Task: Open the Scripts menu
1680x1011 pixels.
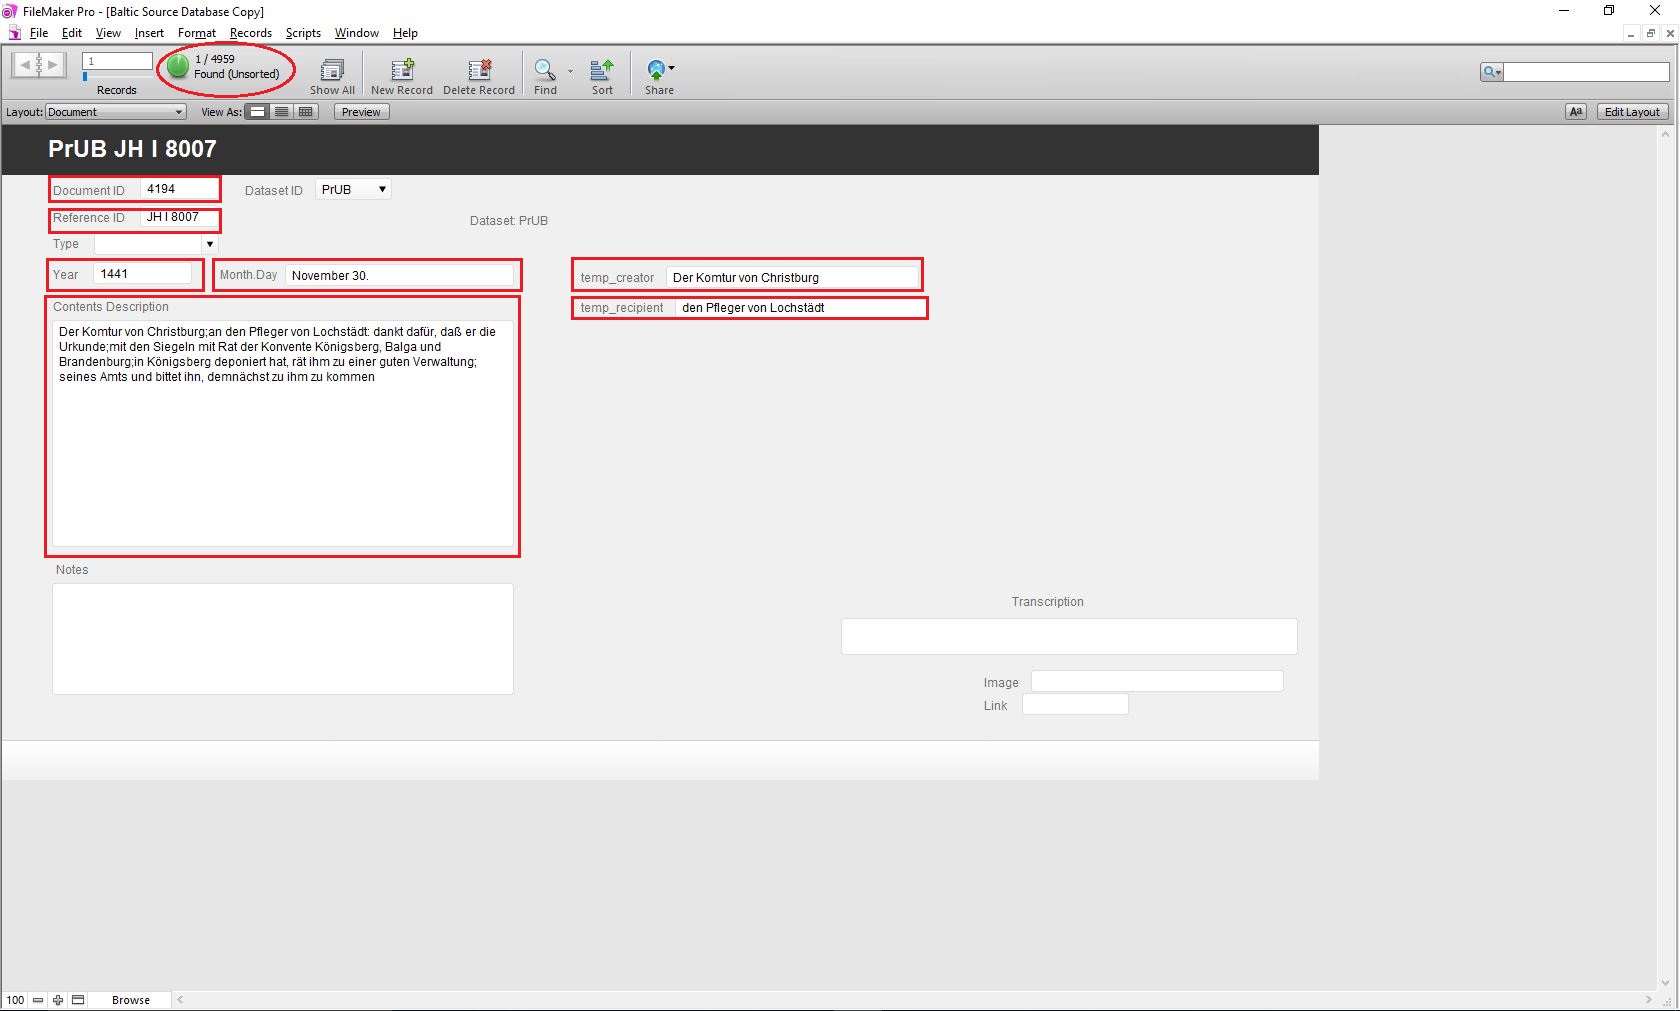Action: point(303,33)
